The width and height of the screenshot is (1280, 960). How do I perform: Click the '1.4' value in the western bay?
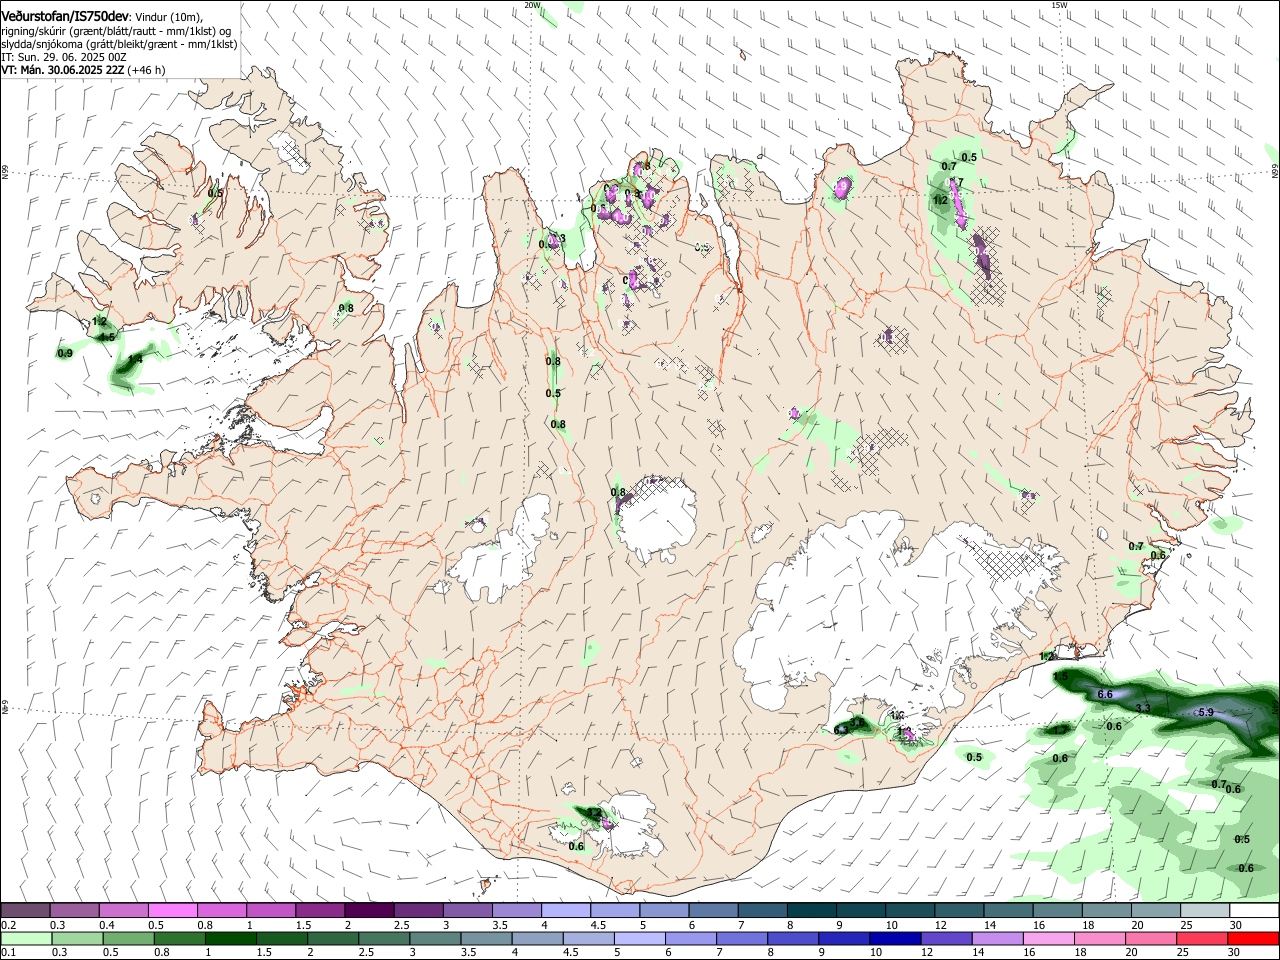135,359
